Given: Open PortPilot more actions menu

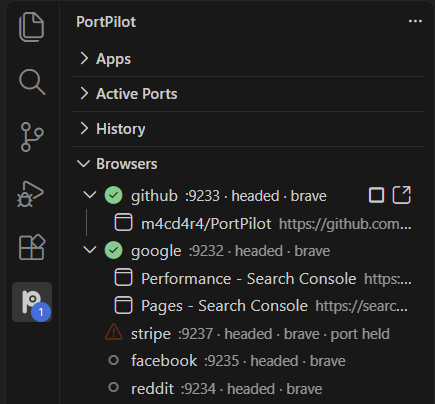Looking at the screenshot, I should (x=415, y=21).
